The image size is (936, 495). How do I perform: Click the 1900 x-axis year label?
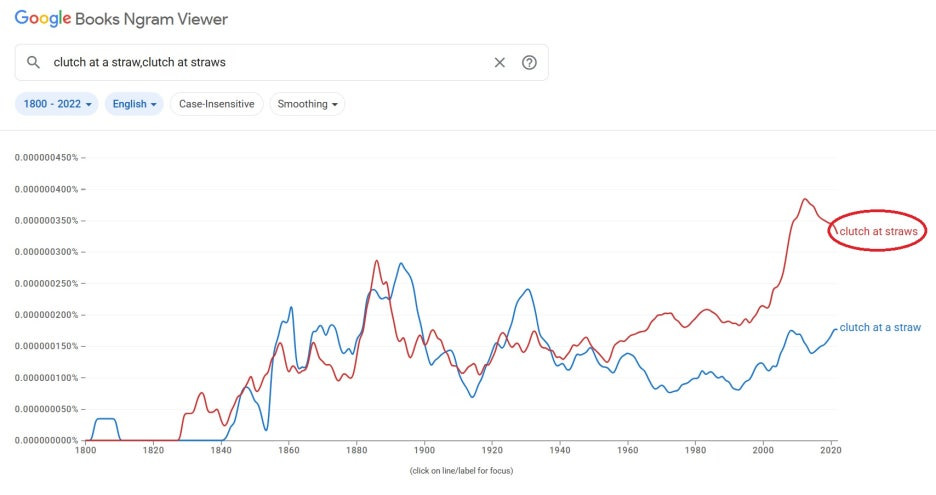click(424, 450)
